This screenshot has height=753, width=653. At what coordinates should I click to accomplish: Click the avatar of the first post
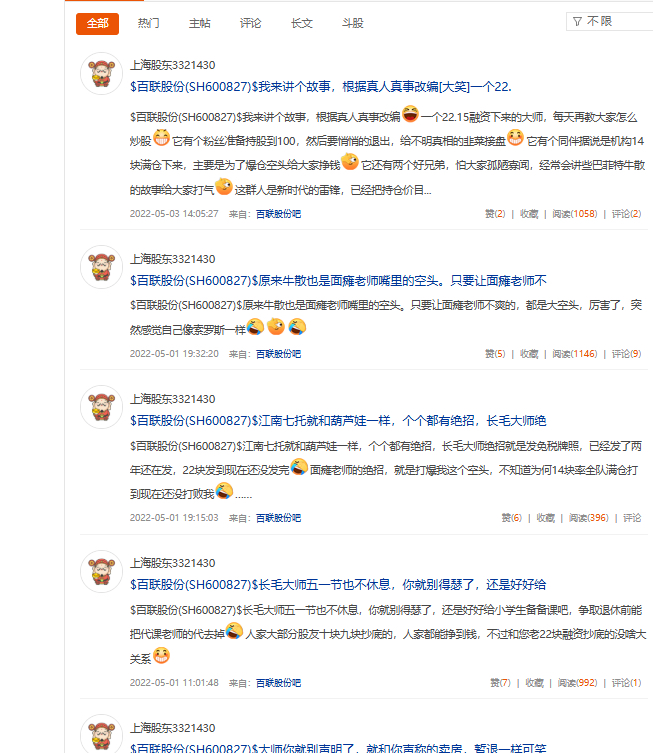[x=101, y=73]
